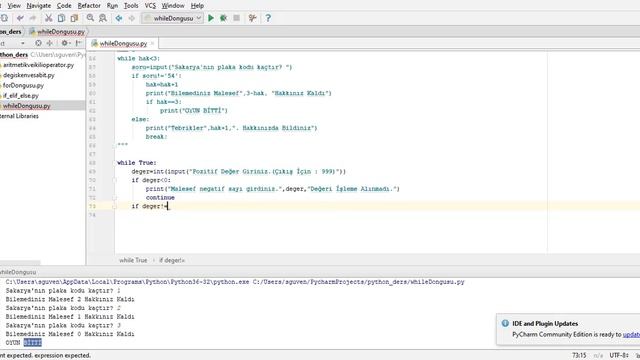Viewport: 640px width, 360px height.
Task: Open the View menu
Action: (14, 6)
